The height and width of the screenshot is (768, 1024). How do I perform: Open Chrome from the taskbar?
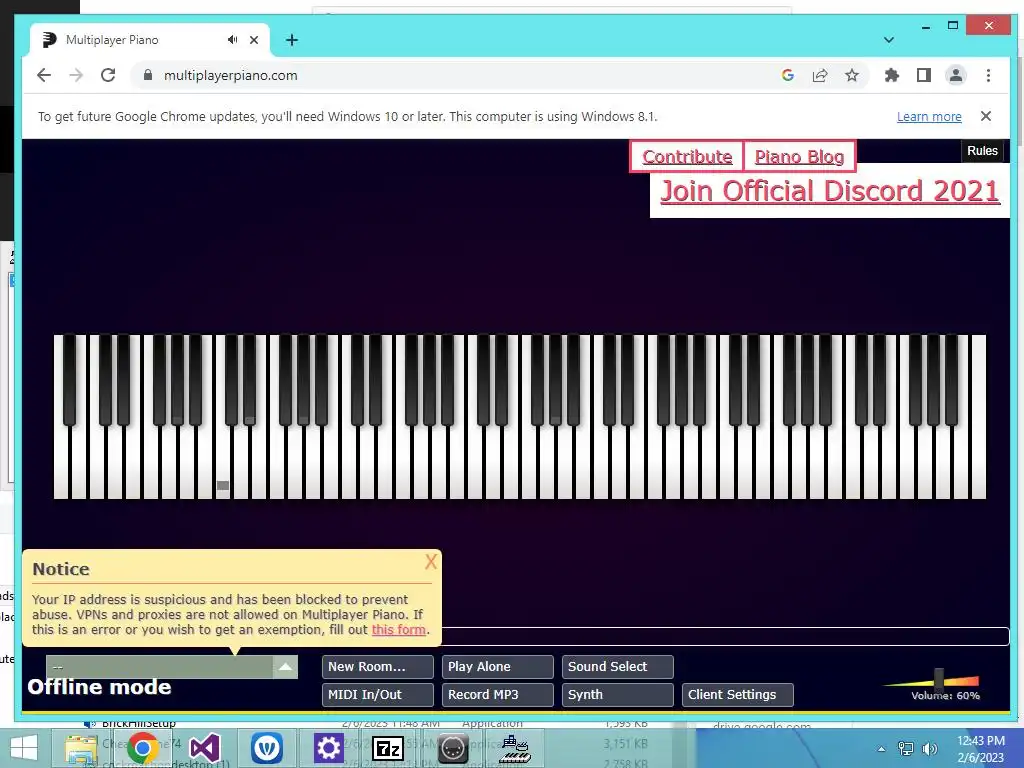(142, 748)
